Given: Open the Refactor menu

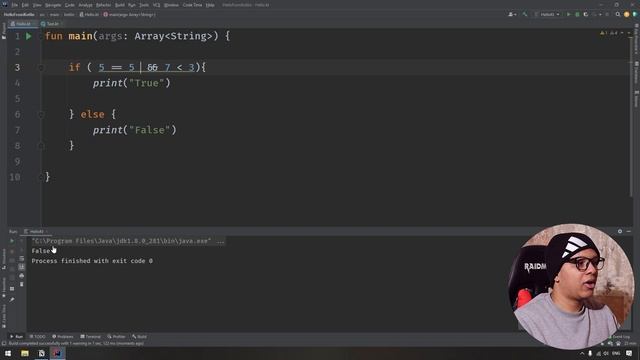Looking at the screenshot, I should [x=103, y=5].
